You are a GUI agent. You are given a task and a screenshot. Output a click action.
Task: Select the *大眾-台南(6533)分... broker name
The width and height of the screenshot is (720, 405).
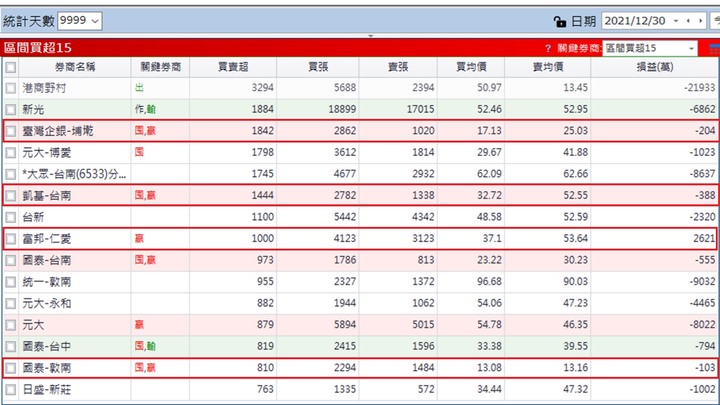coord(74,174)
